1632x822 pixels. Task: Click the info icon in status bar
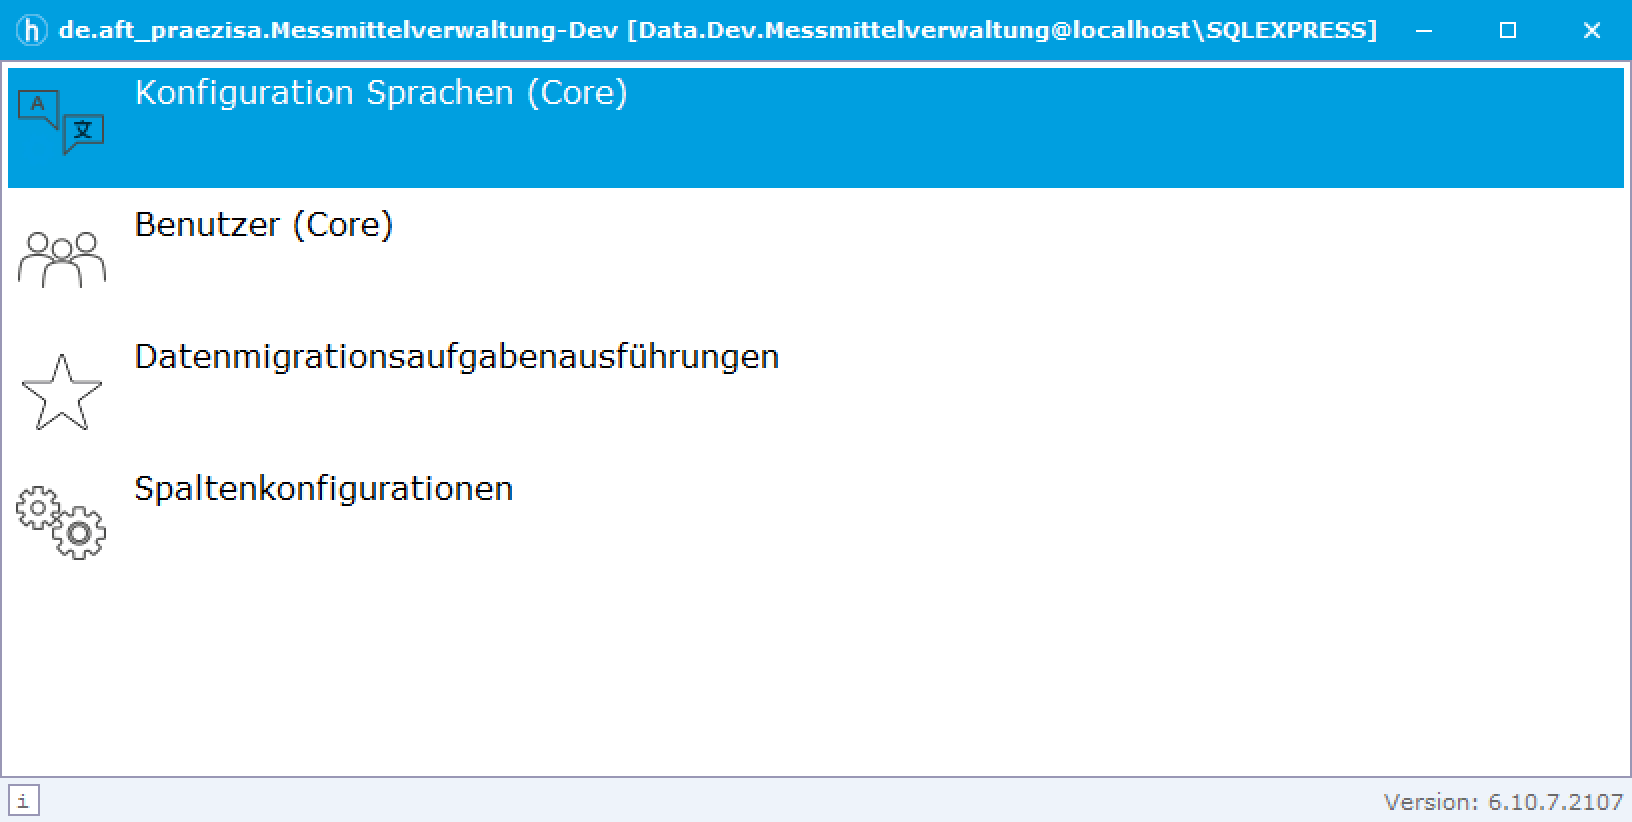pos(23,801)
